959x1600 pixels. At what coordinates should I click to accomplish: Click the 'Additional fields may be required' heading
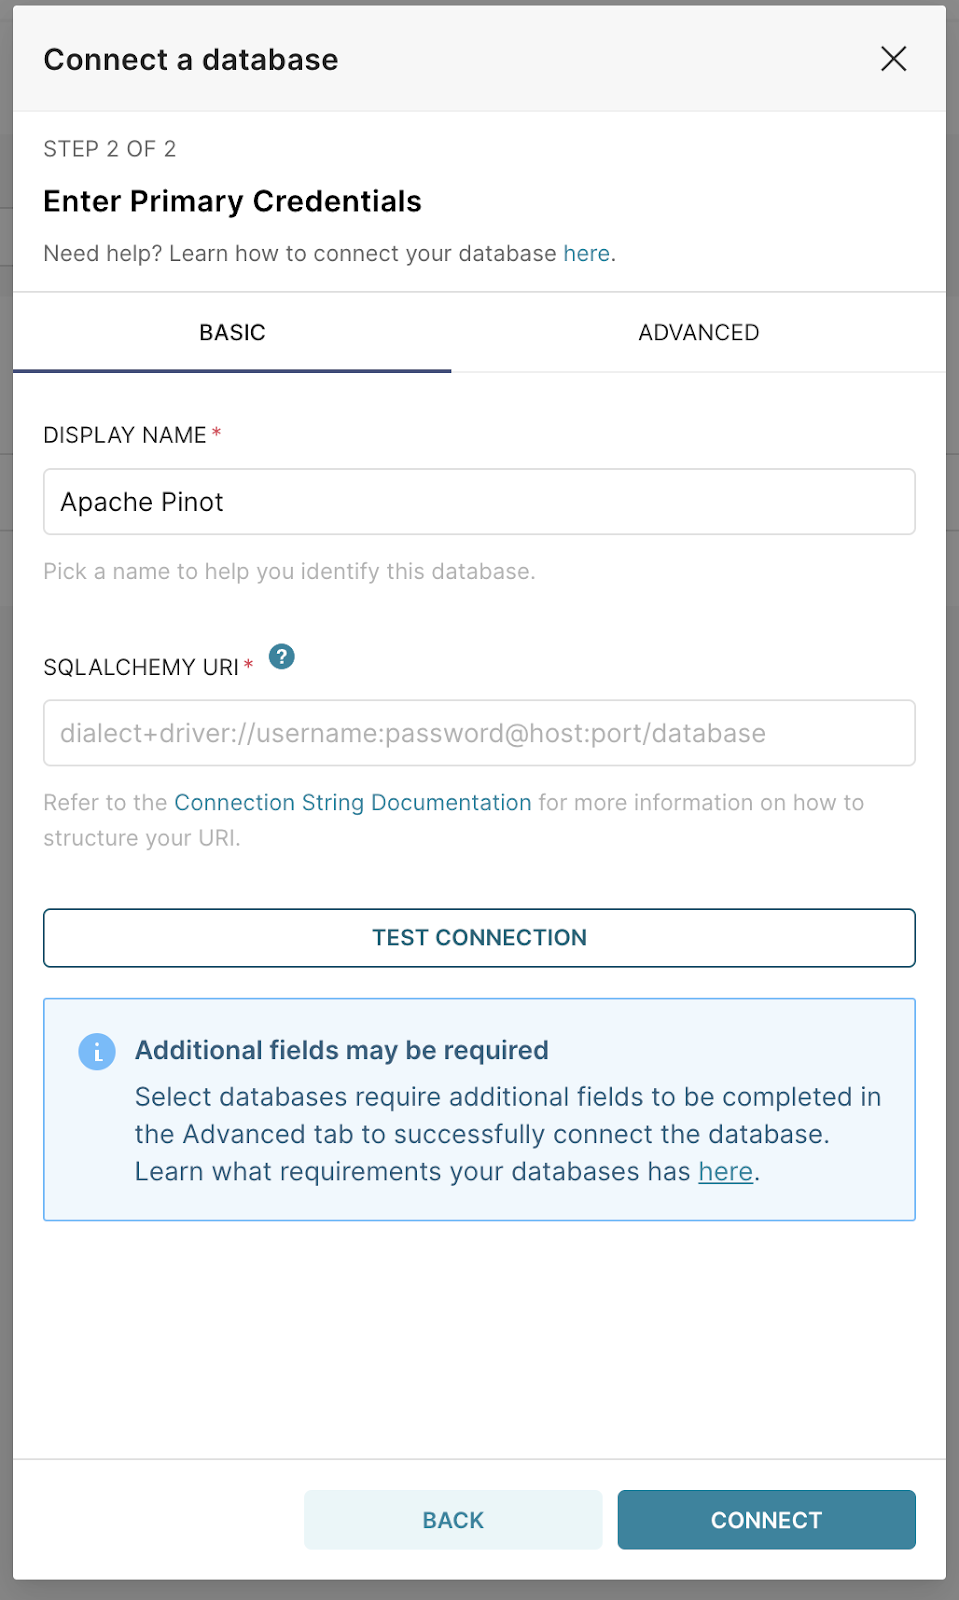click(342, 1050)
